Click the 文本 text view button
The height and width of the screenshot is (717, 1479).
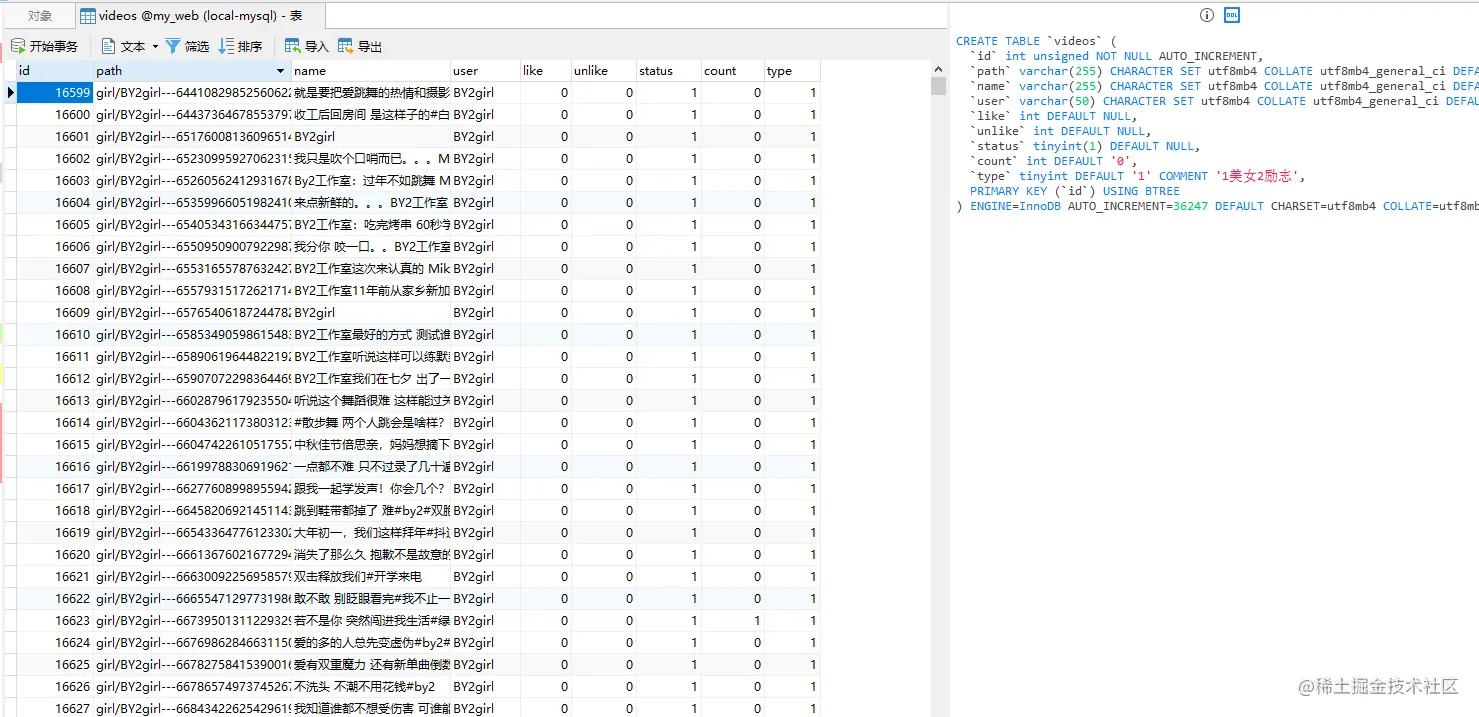[x=123, y=46]
